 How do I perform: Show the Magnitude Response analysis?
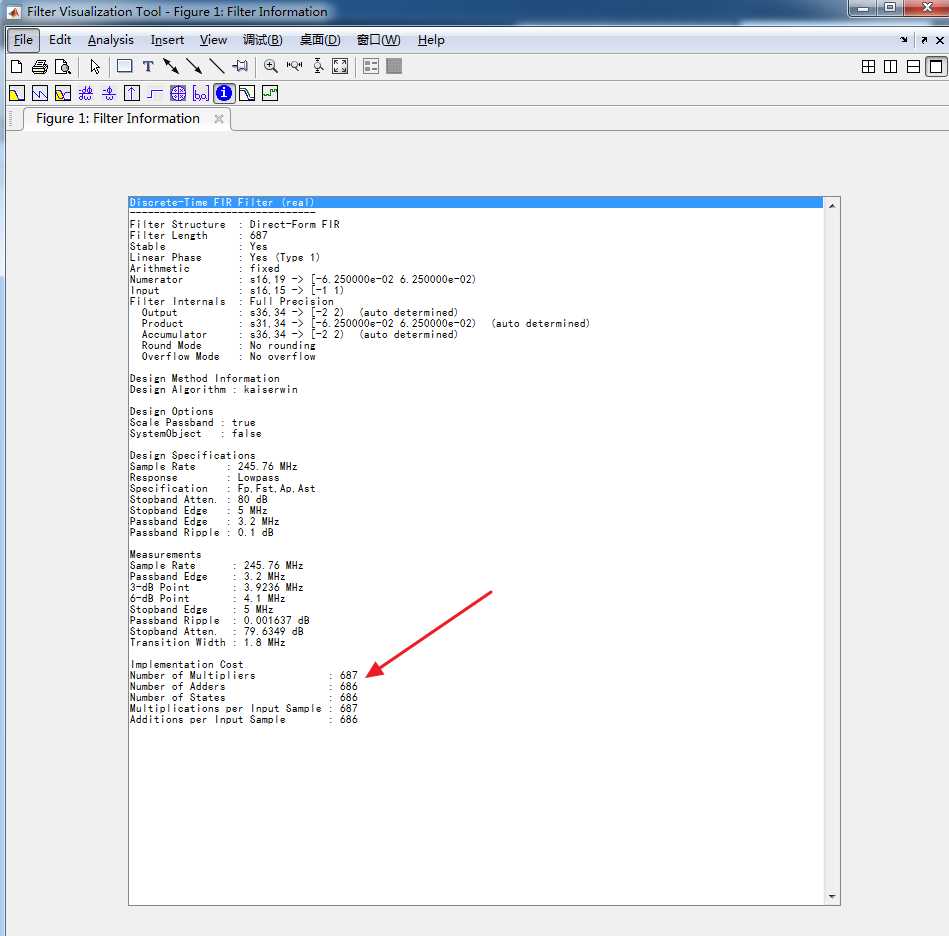pos(17,93)
